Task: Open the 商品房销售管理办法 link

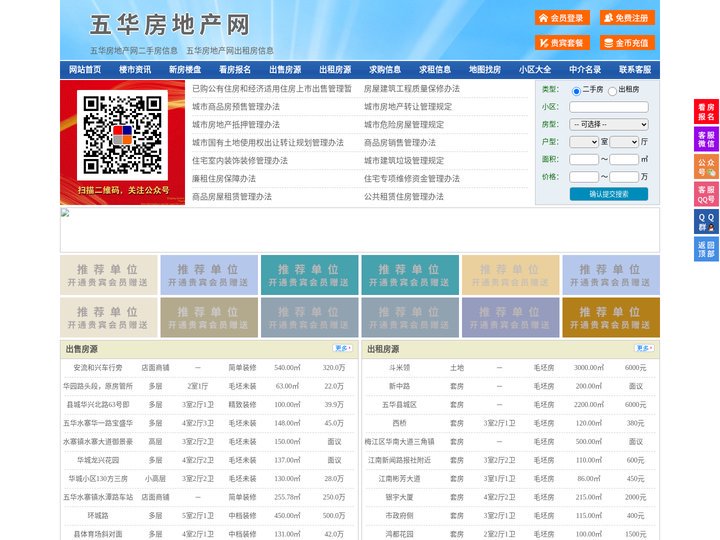Action: (400, 143)
